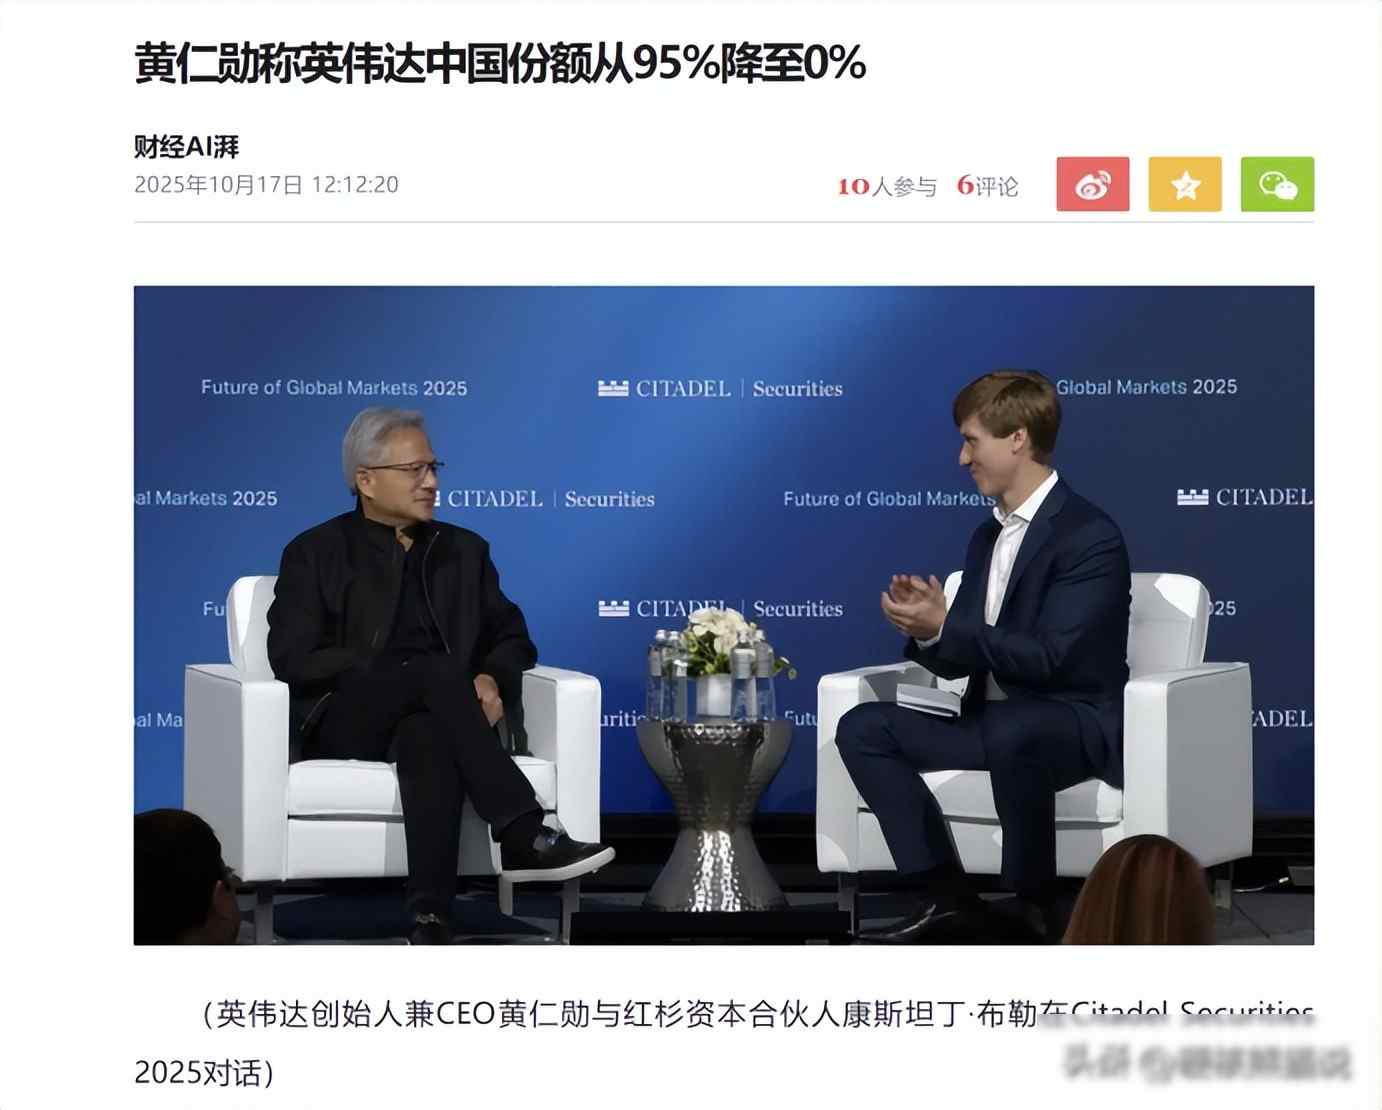
Task: Click the photo caption text below image
Action: (723, 1043)
